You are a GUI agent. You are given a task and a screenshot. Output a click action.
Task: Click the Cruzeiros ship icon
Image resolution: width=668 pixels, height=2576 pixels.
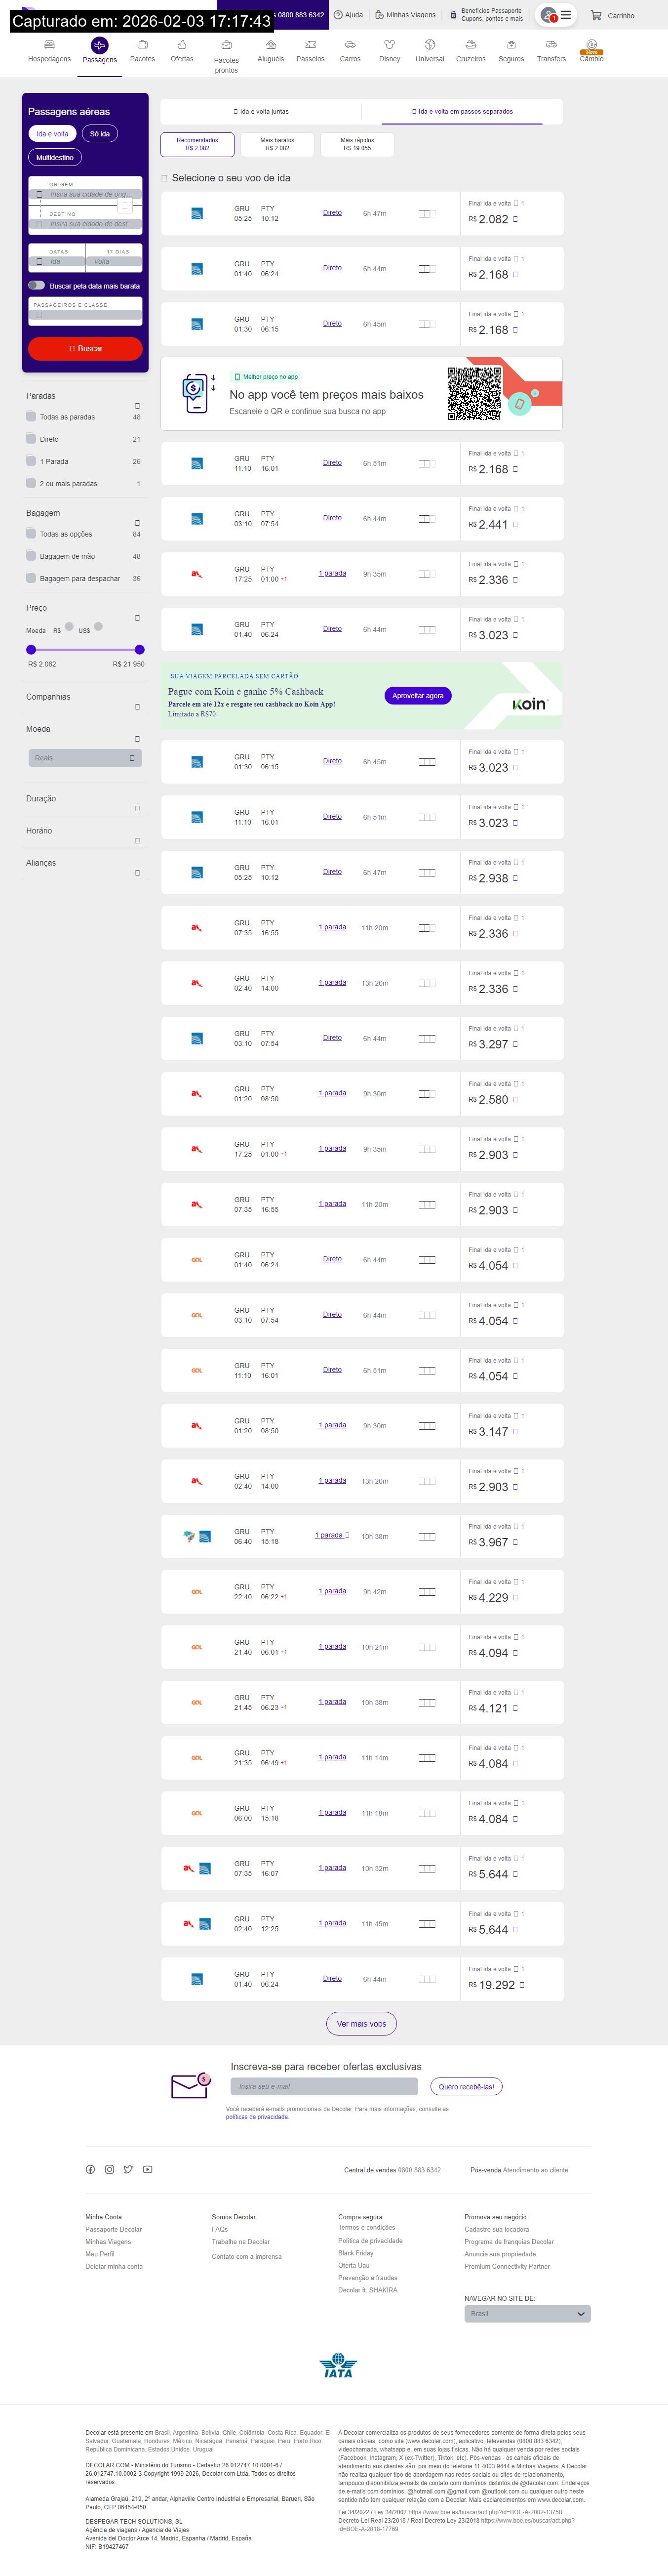470,45
